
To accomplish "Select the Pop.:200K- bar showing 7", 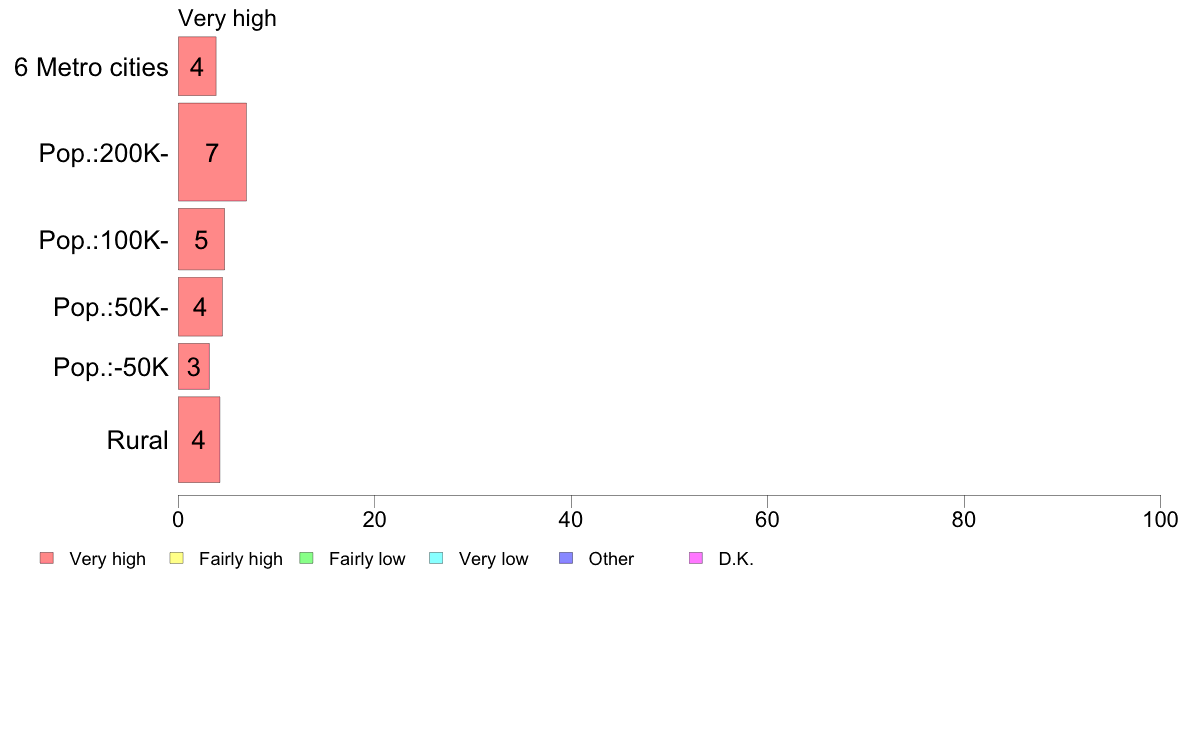I will [x=212, y=152].
